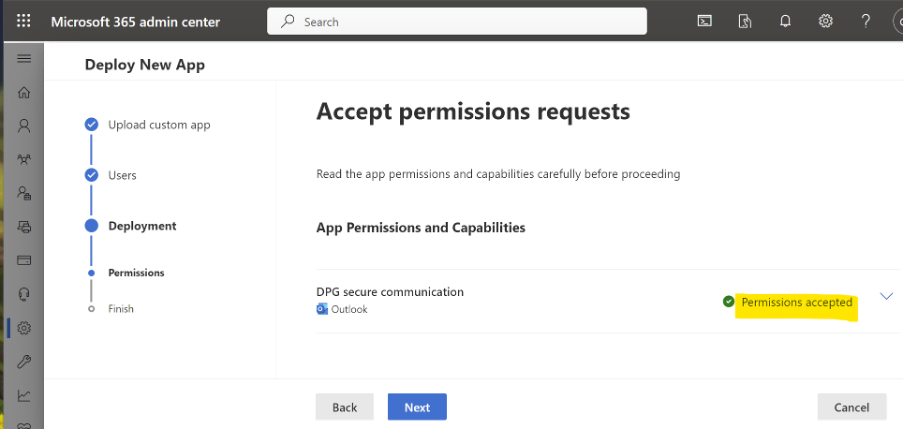This screenshot has width=904, height=430.
Task: Open Setup wrench icon in sidebar
Action: point(24,361)
